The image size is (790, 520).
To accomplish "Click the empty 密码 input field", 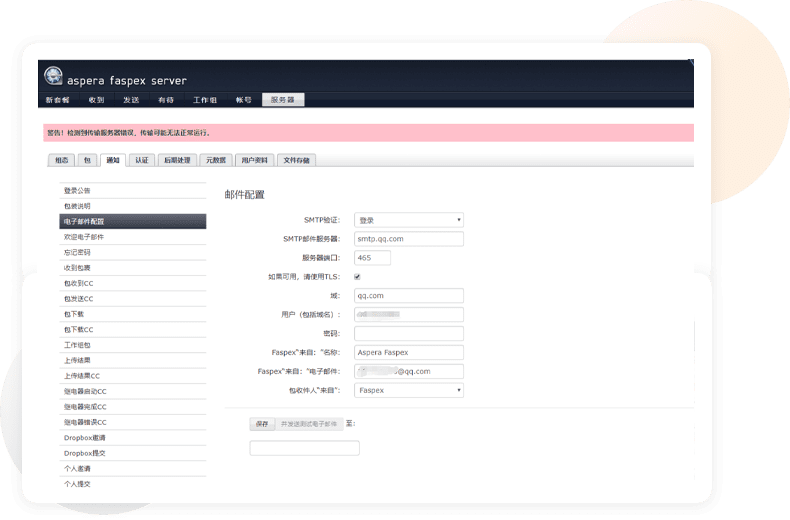I will click(408, 333).
